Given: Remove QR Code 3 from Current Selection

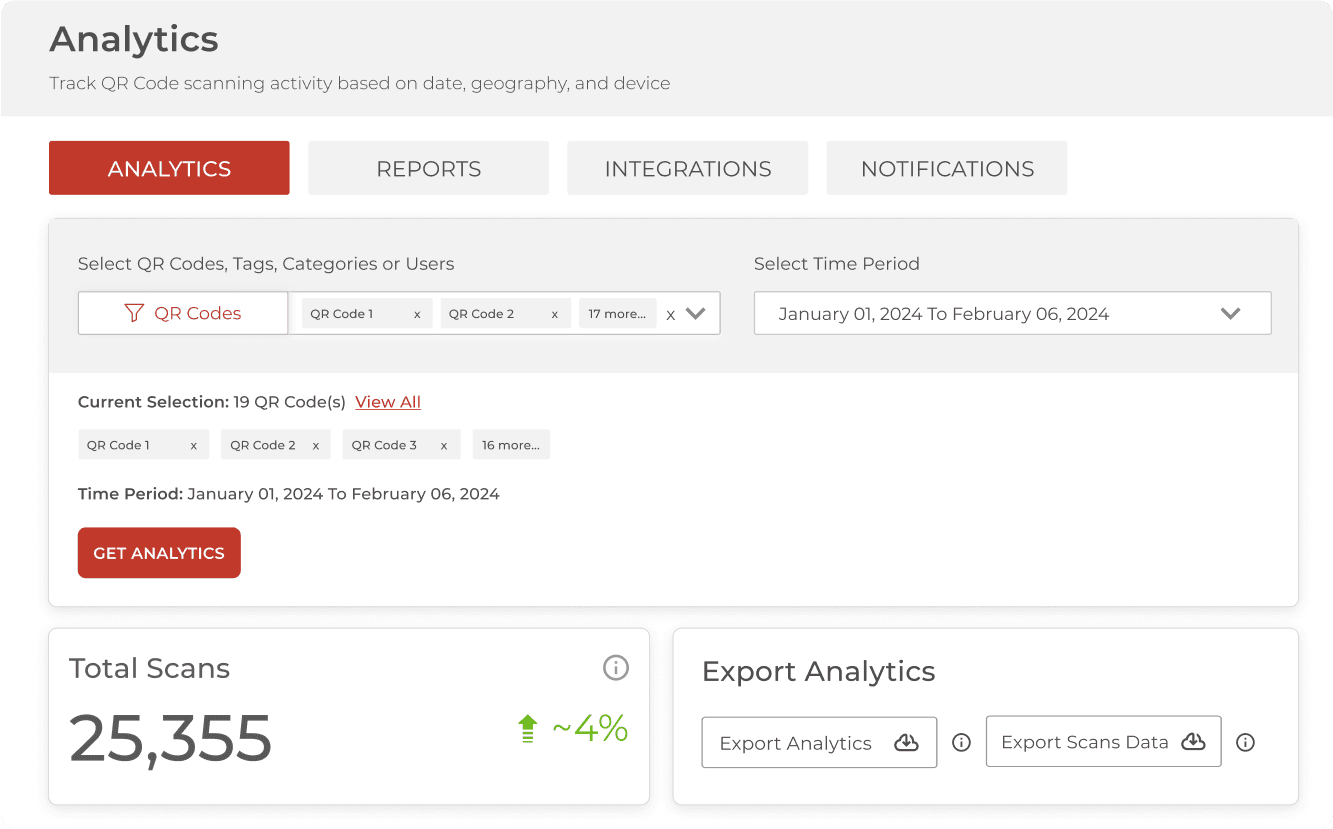Looking at the screenshot, I should 444,446.
